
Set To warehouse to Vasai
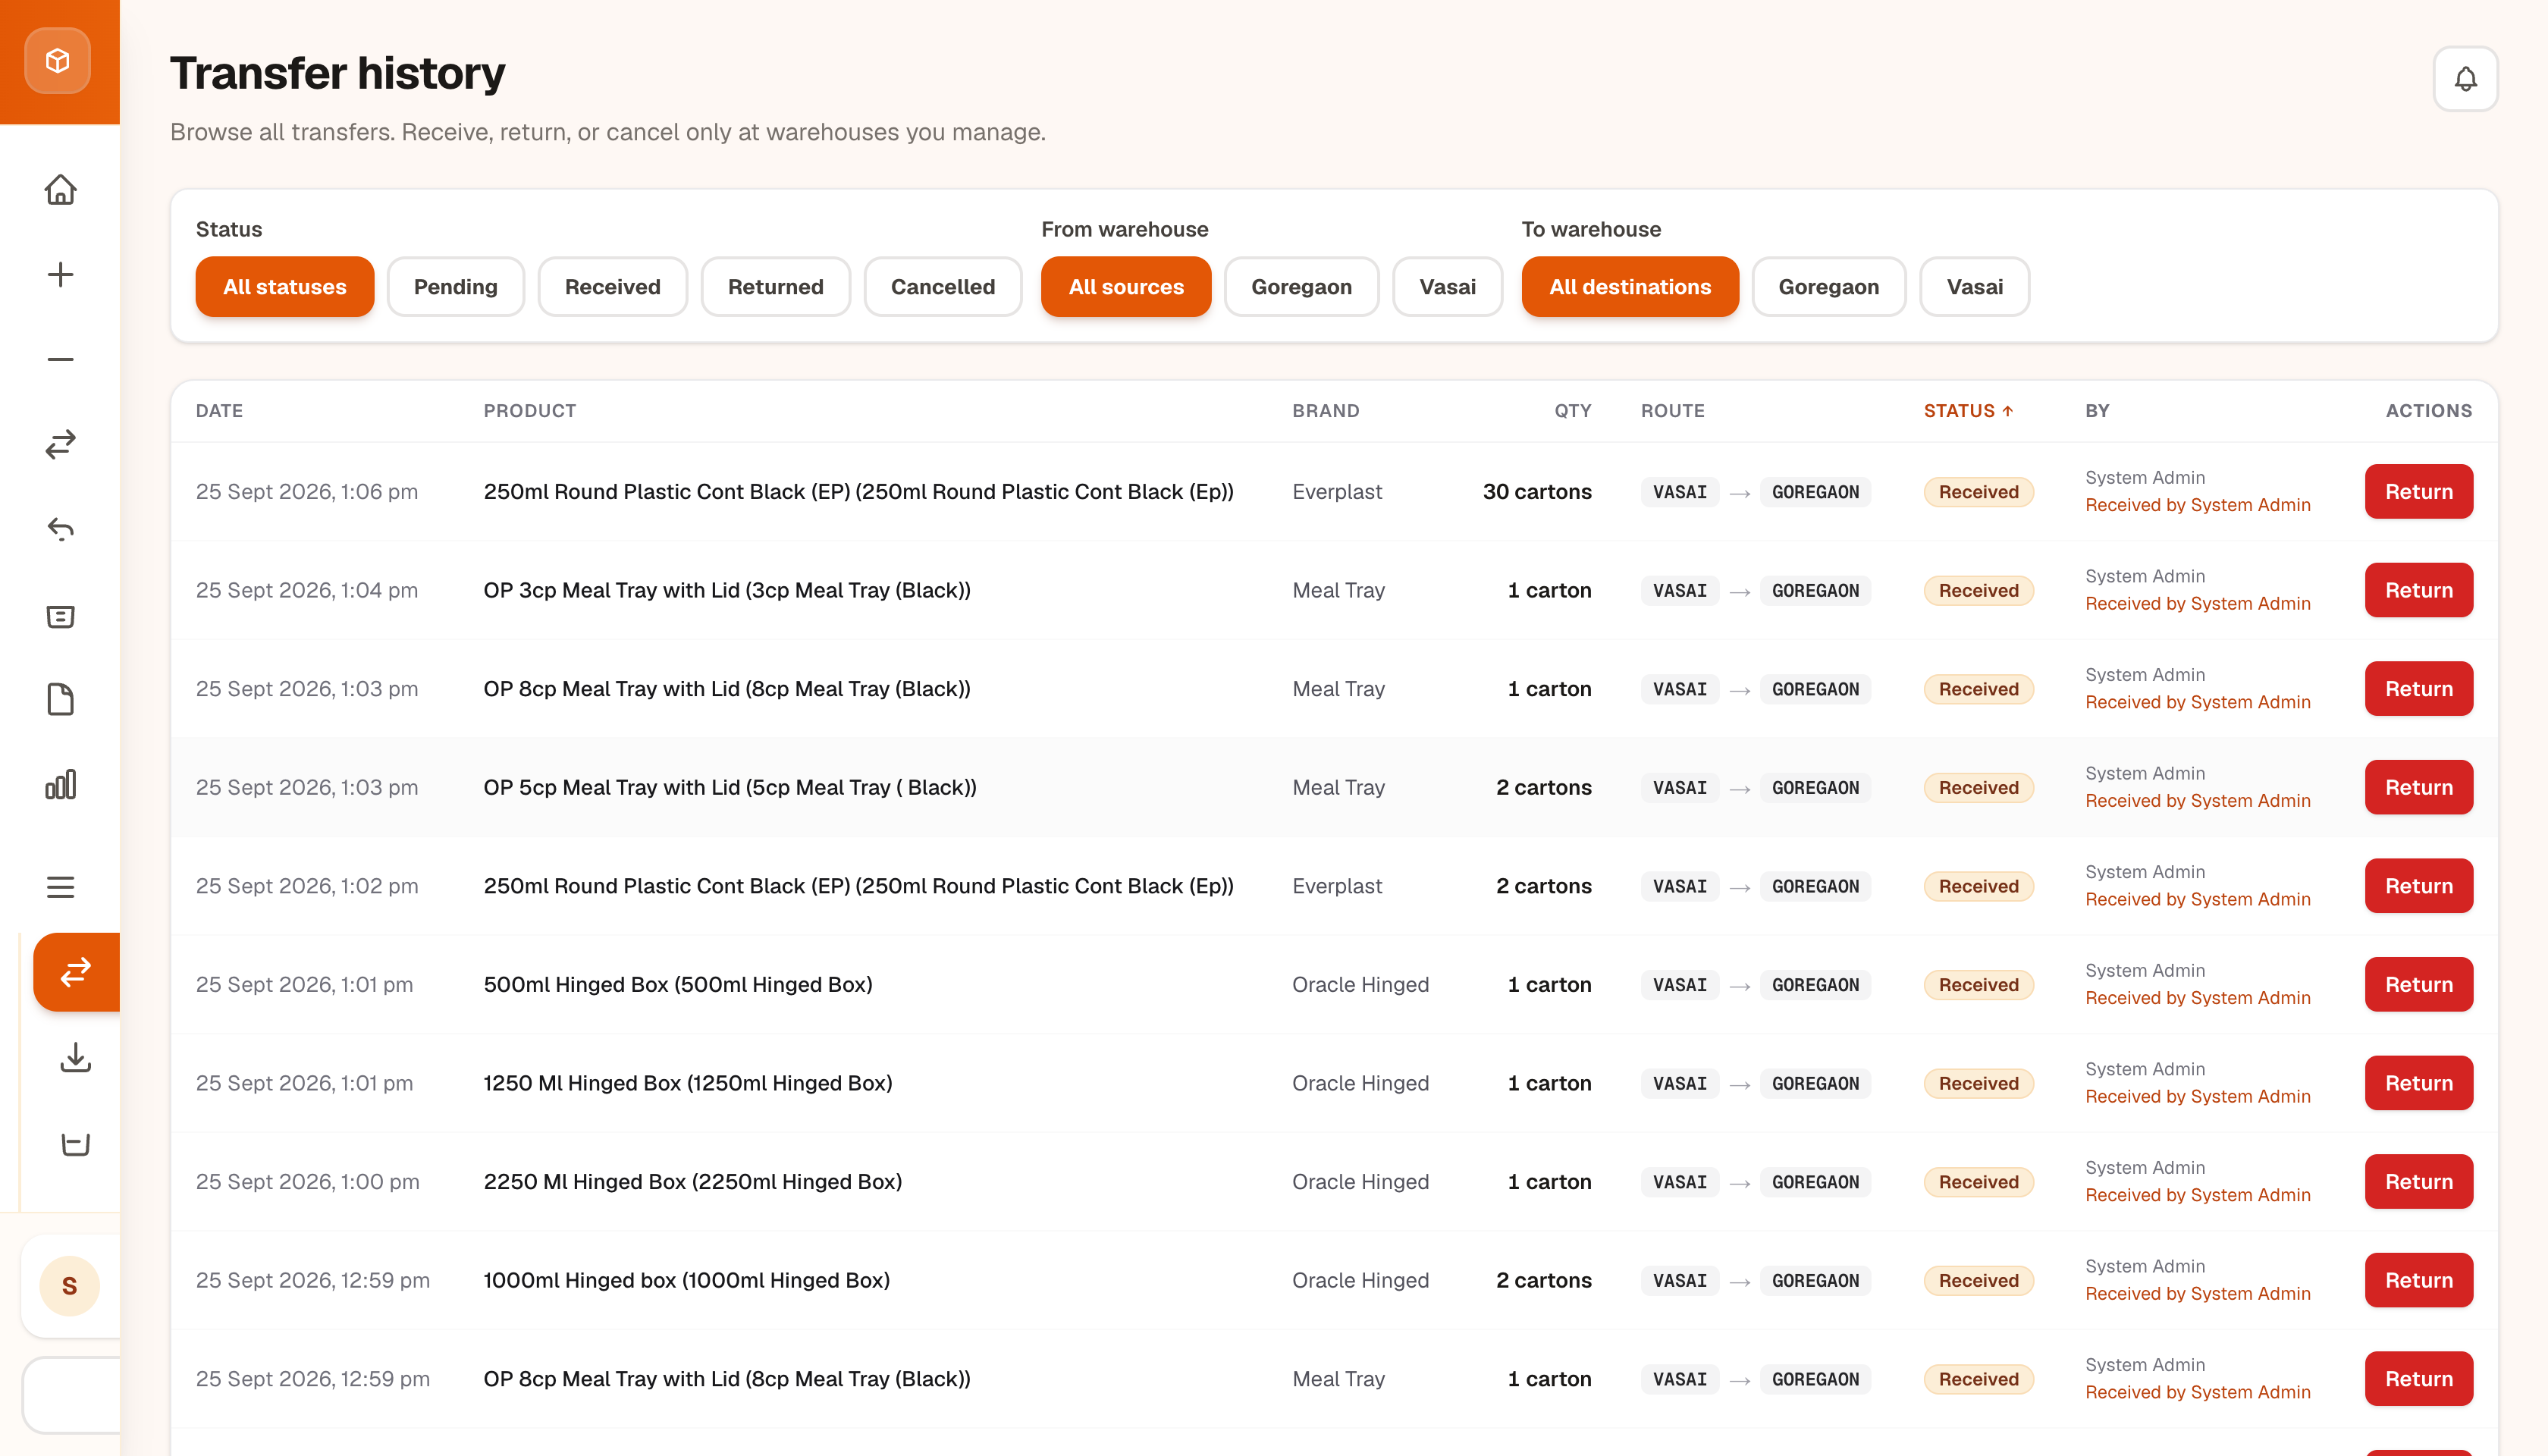pos(1975,287)
